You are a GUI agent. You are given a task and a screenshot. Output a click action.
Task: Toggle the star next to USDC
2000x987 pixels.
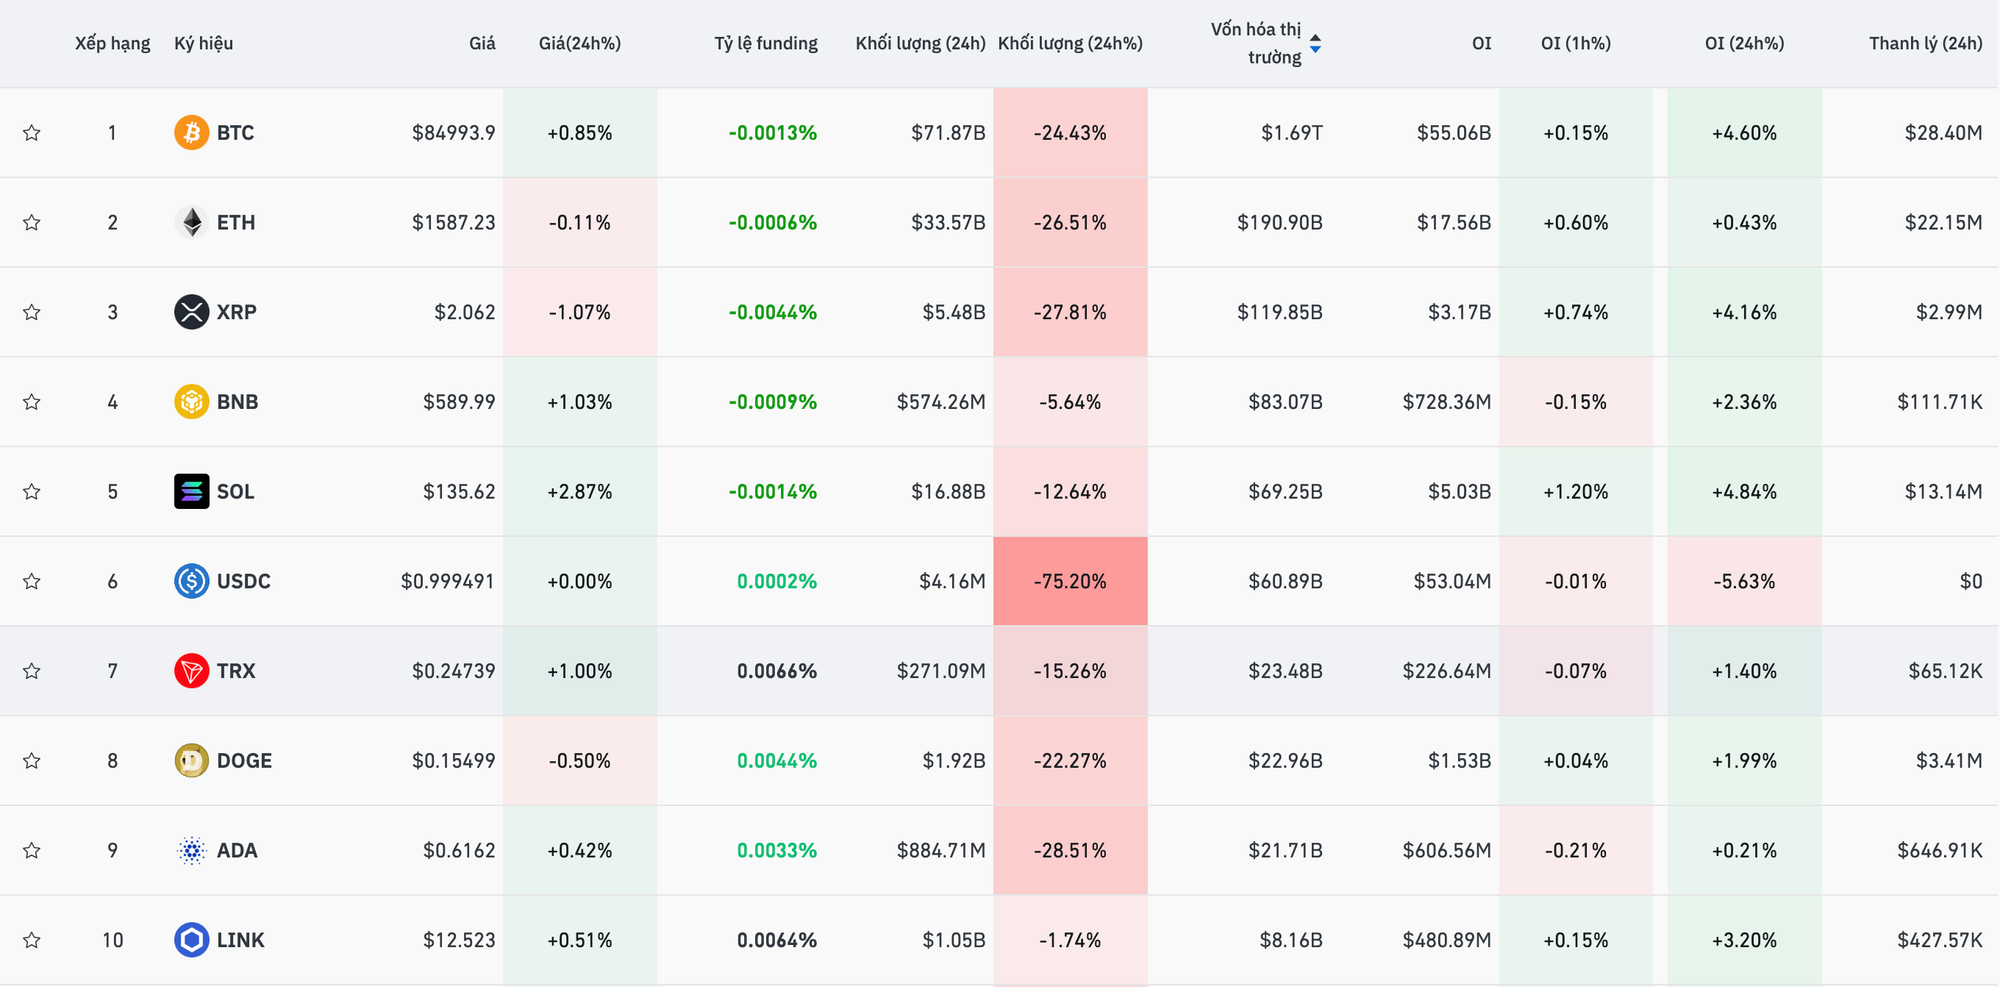[x=32, y=581]
